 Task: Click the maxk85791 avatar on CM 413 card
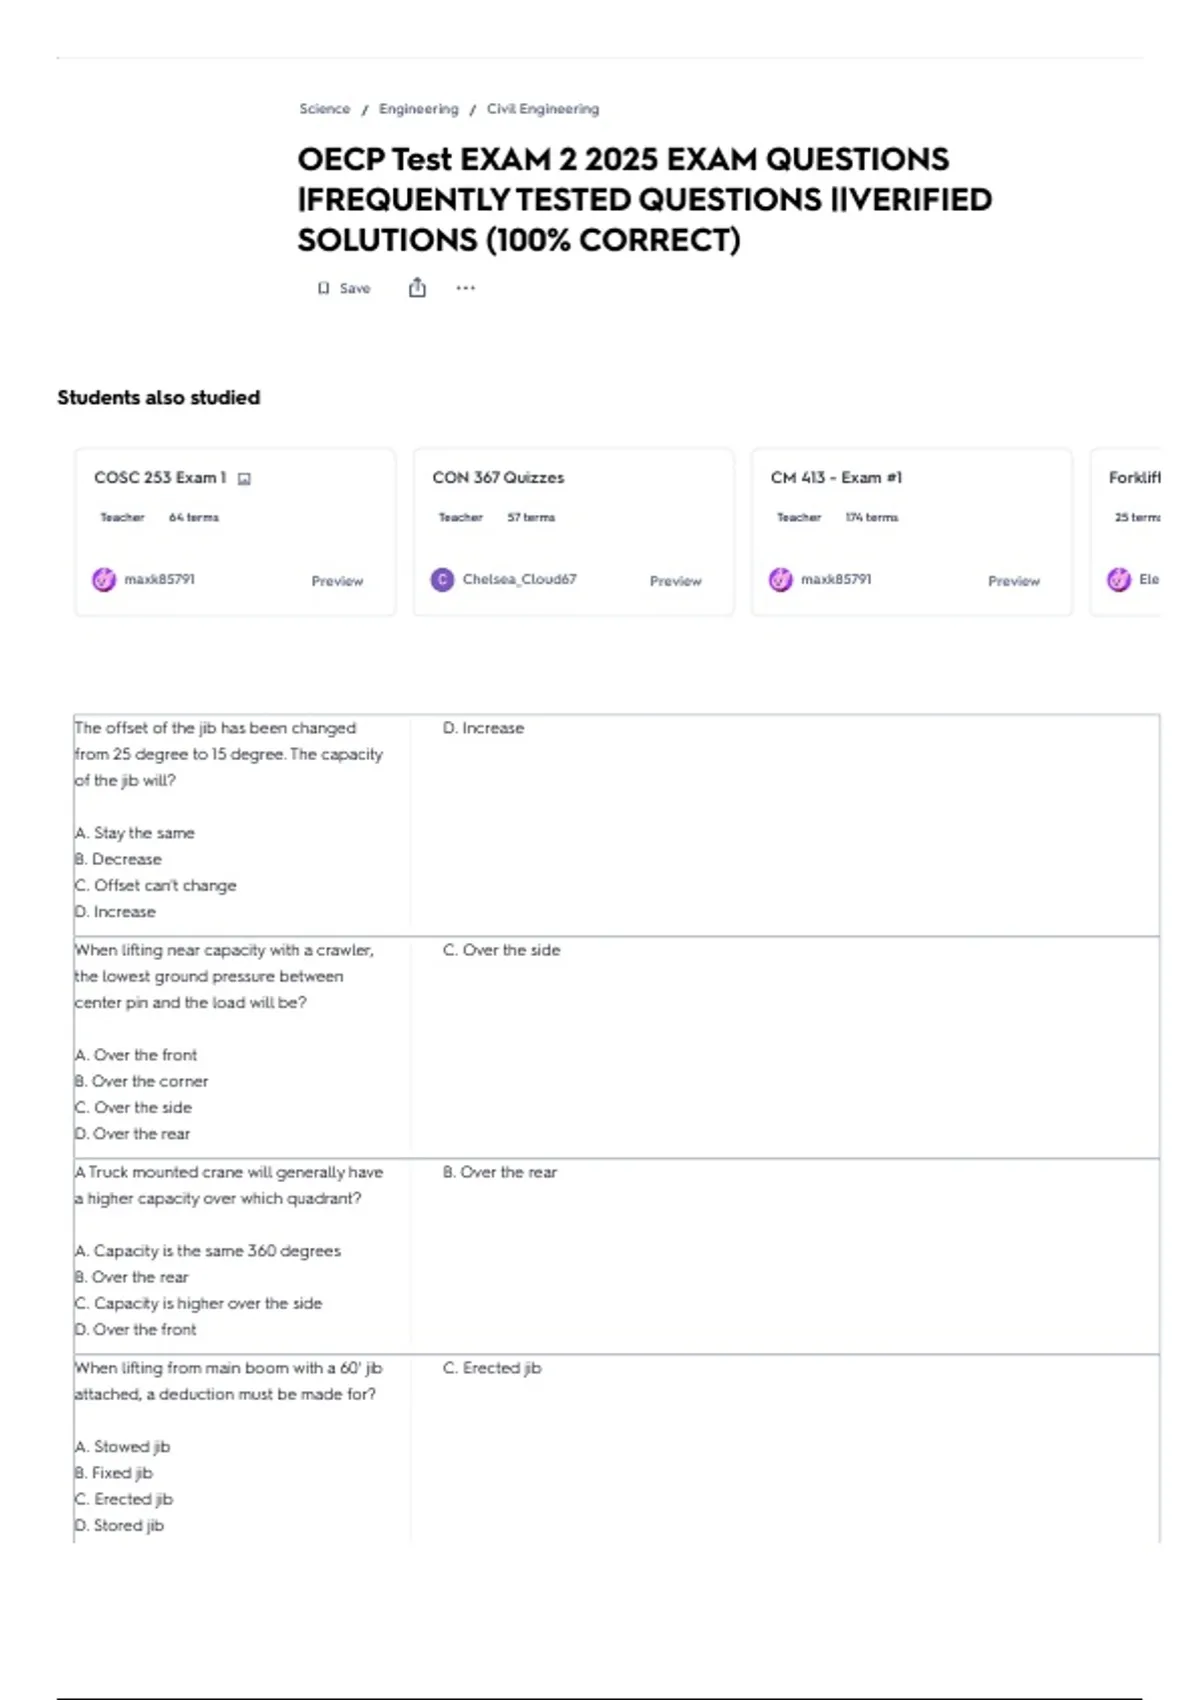click(781, 579)
